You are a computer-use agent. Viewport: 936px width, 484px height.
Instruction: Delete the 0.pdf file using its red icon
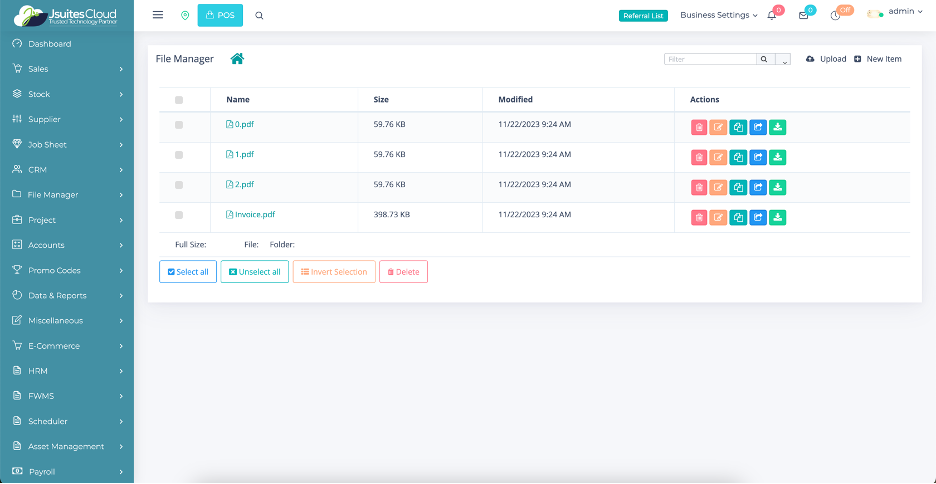coord(699,127)
